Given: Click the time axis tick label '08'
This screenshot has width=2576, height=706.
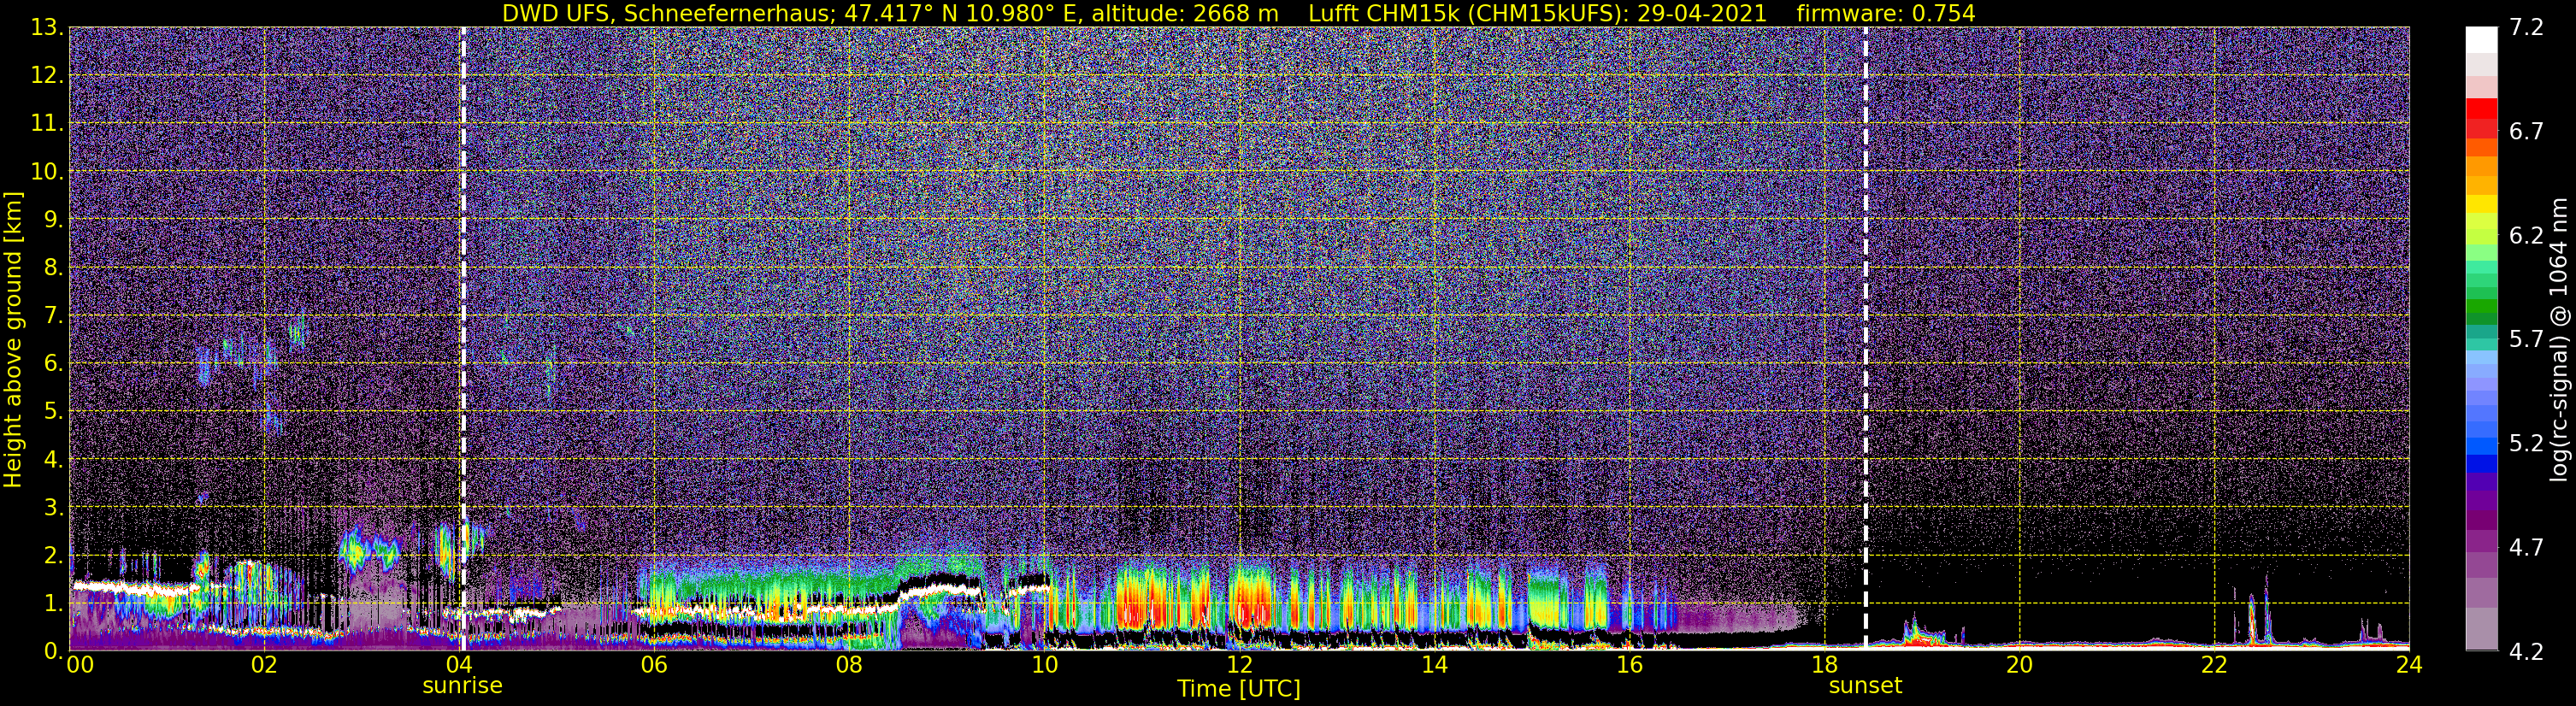Looking at the screenshot, I should pos(849,666).
